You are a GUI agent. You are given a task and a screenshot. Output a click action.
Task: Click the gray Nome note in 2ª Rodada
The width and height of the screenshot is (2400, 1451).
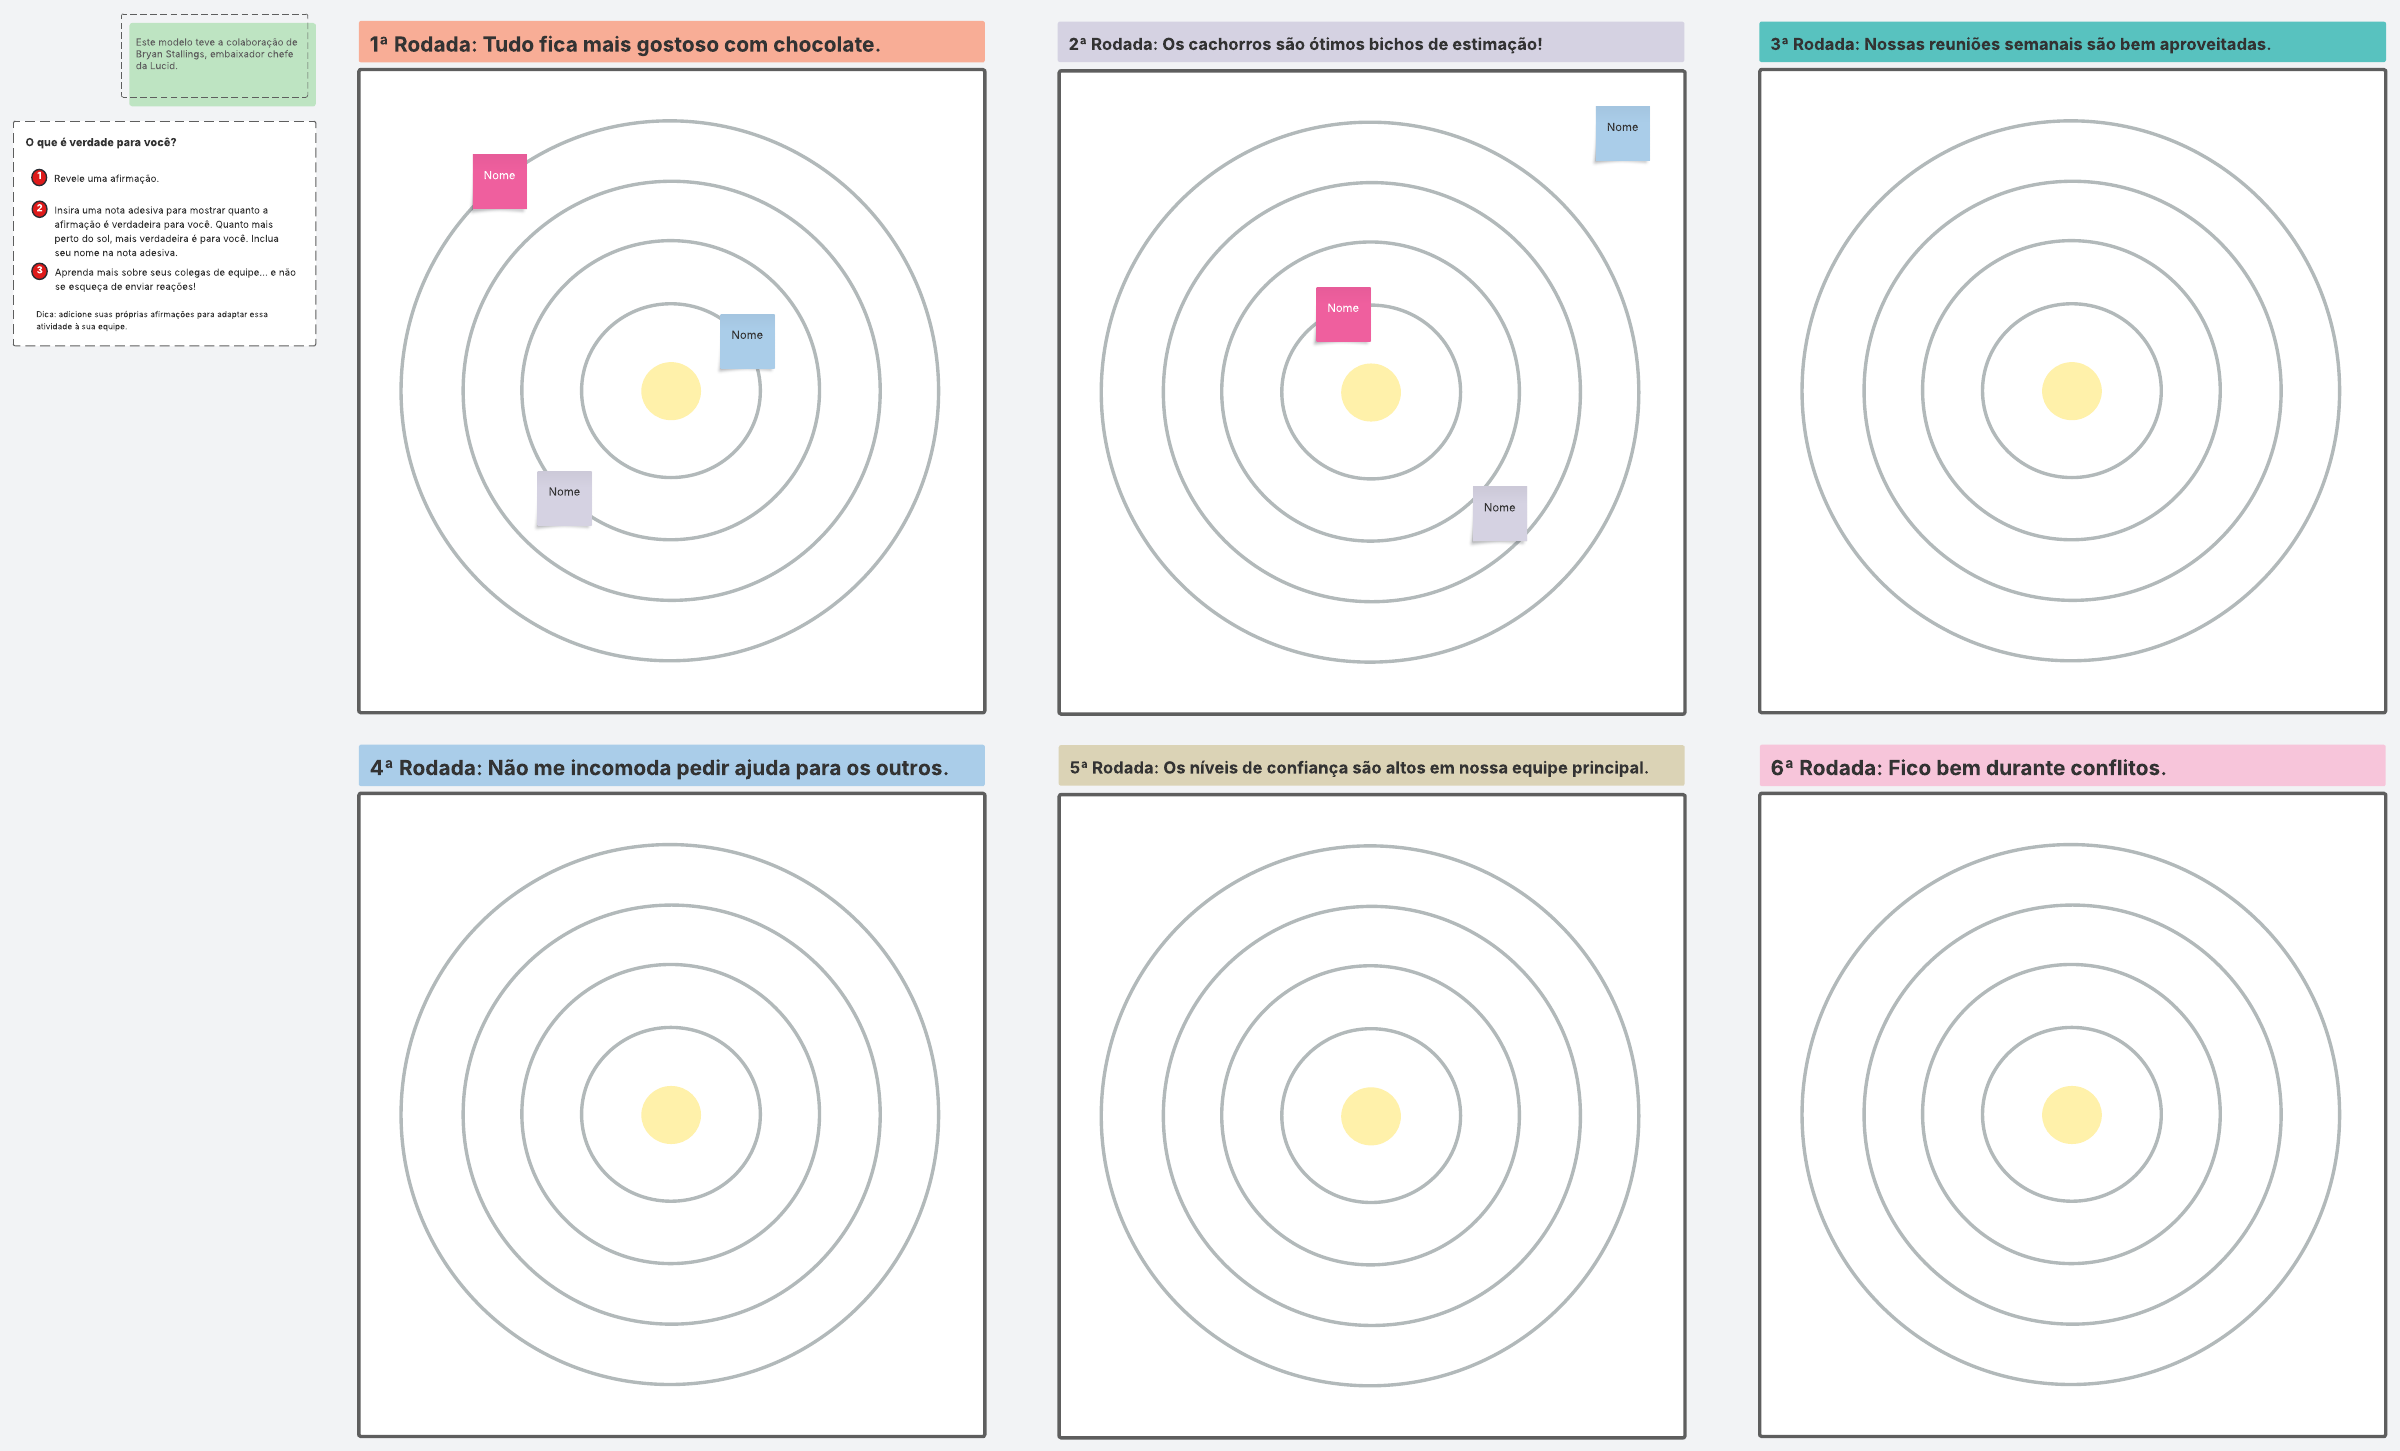click(1498, 514)
